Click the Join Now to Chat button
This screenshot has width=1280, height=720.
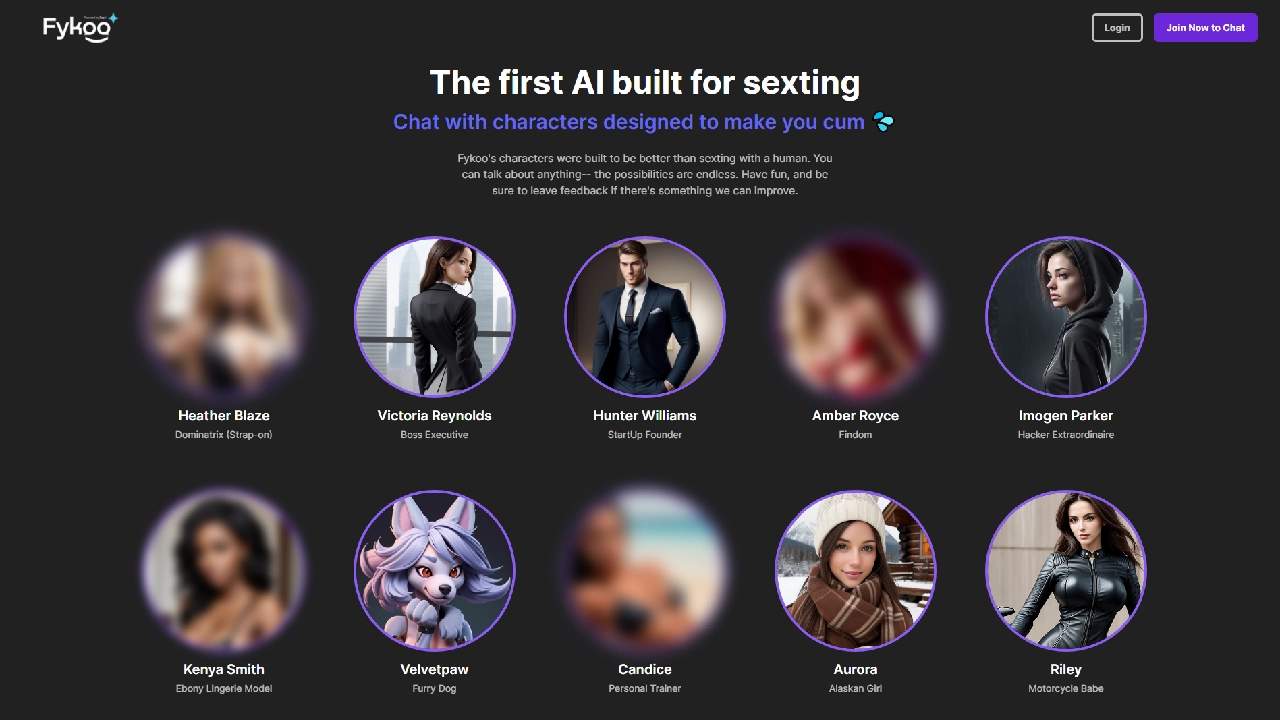tap(1205, 28)
